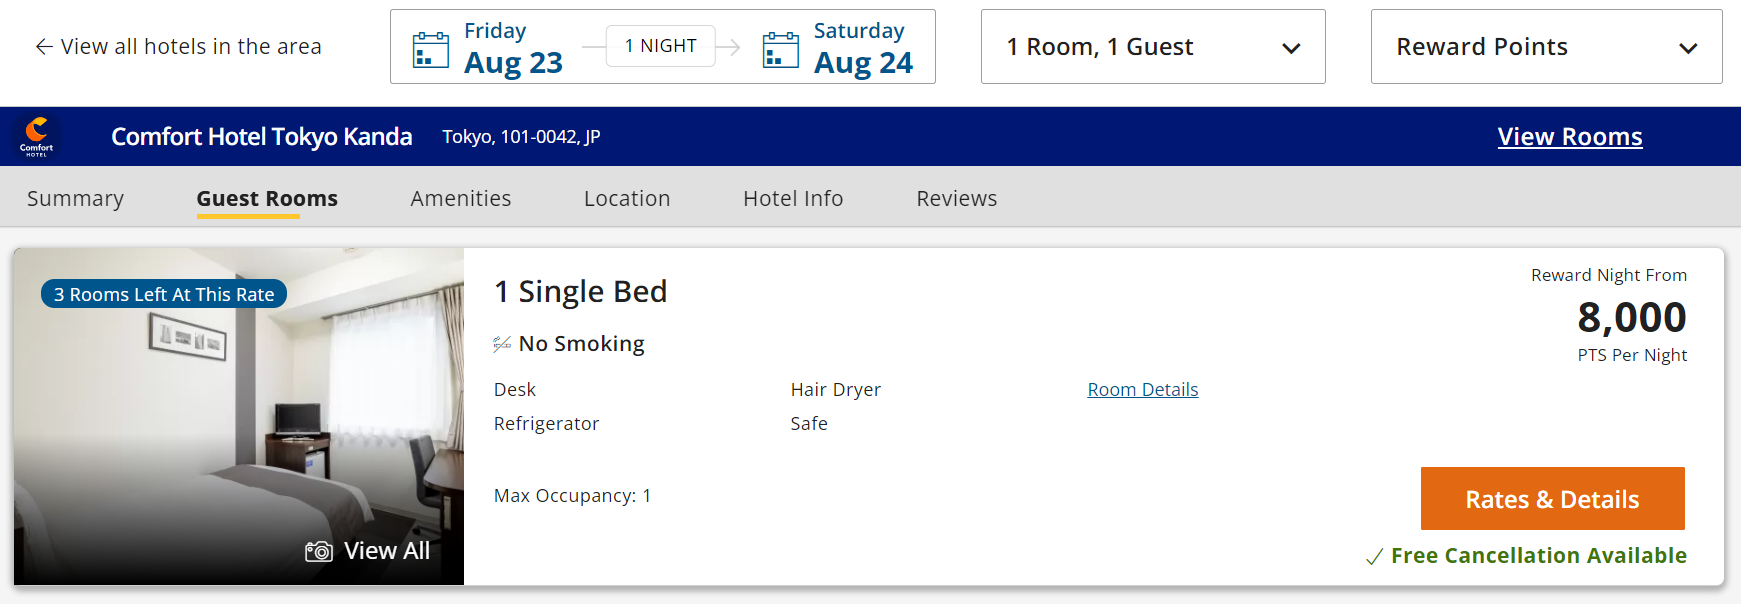Click the camera icon next to View All

(x=318, y=551)
